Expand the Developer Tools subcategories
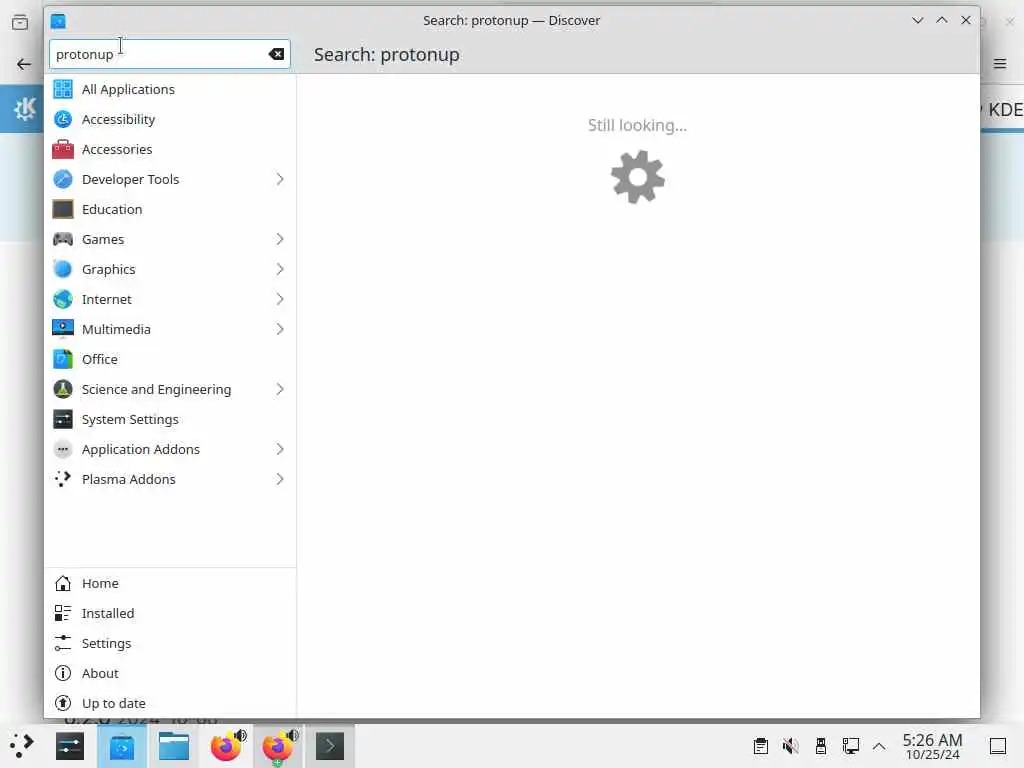Screen dimensions: 1024x768 pyautogui.click(x=280, y=180)
